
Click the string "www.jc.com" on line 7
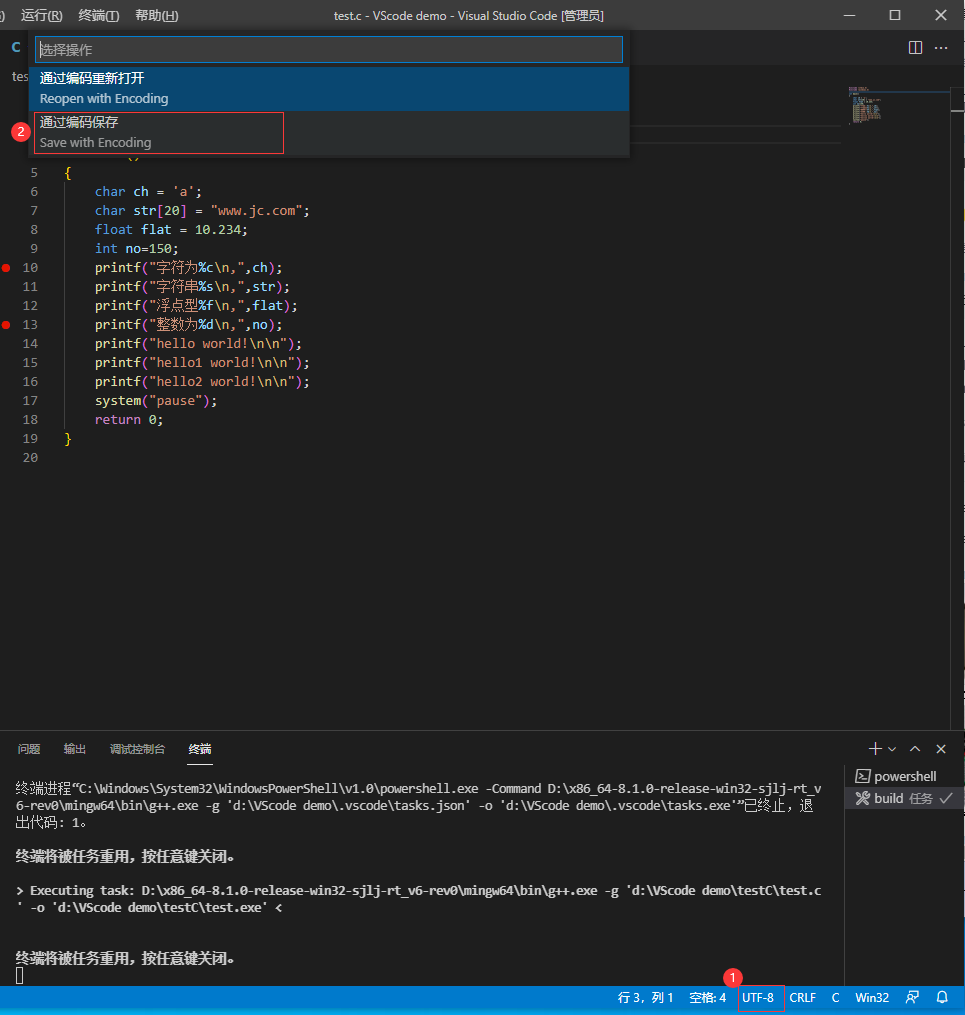tap(257, 210)
